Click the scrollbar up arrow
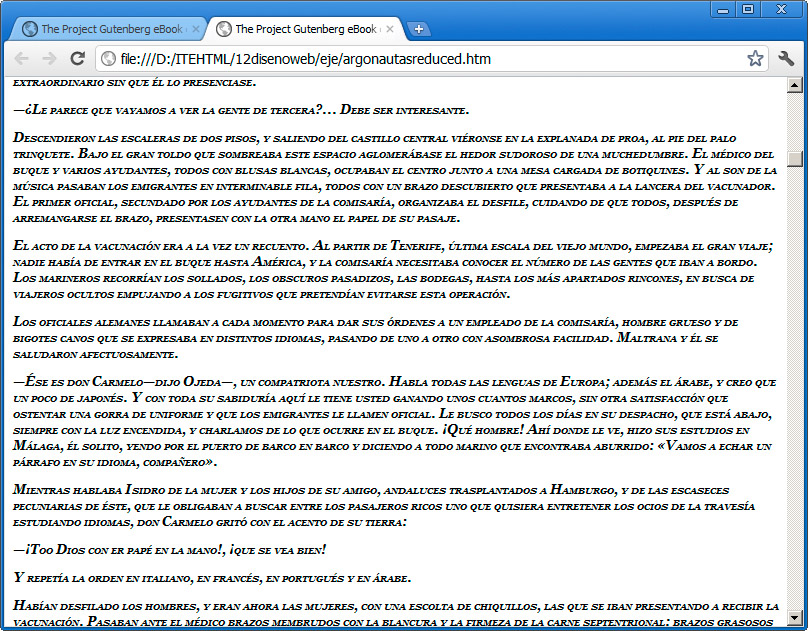Image resolution: width=808 pixels, height=631 pixels. point(795,85)
